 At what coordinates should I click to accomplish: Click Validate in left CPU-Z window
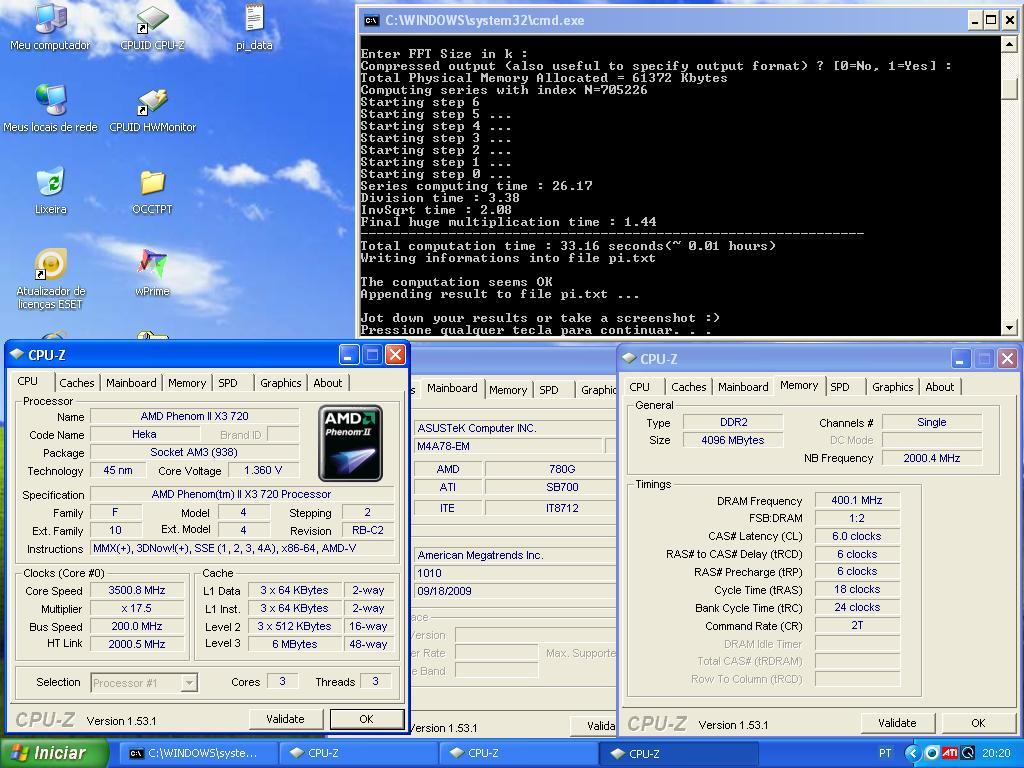click(285, 719)
